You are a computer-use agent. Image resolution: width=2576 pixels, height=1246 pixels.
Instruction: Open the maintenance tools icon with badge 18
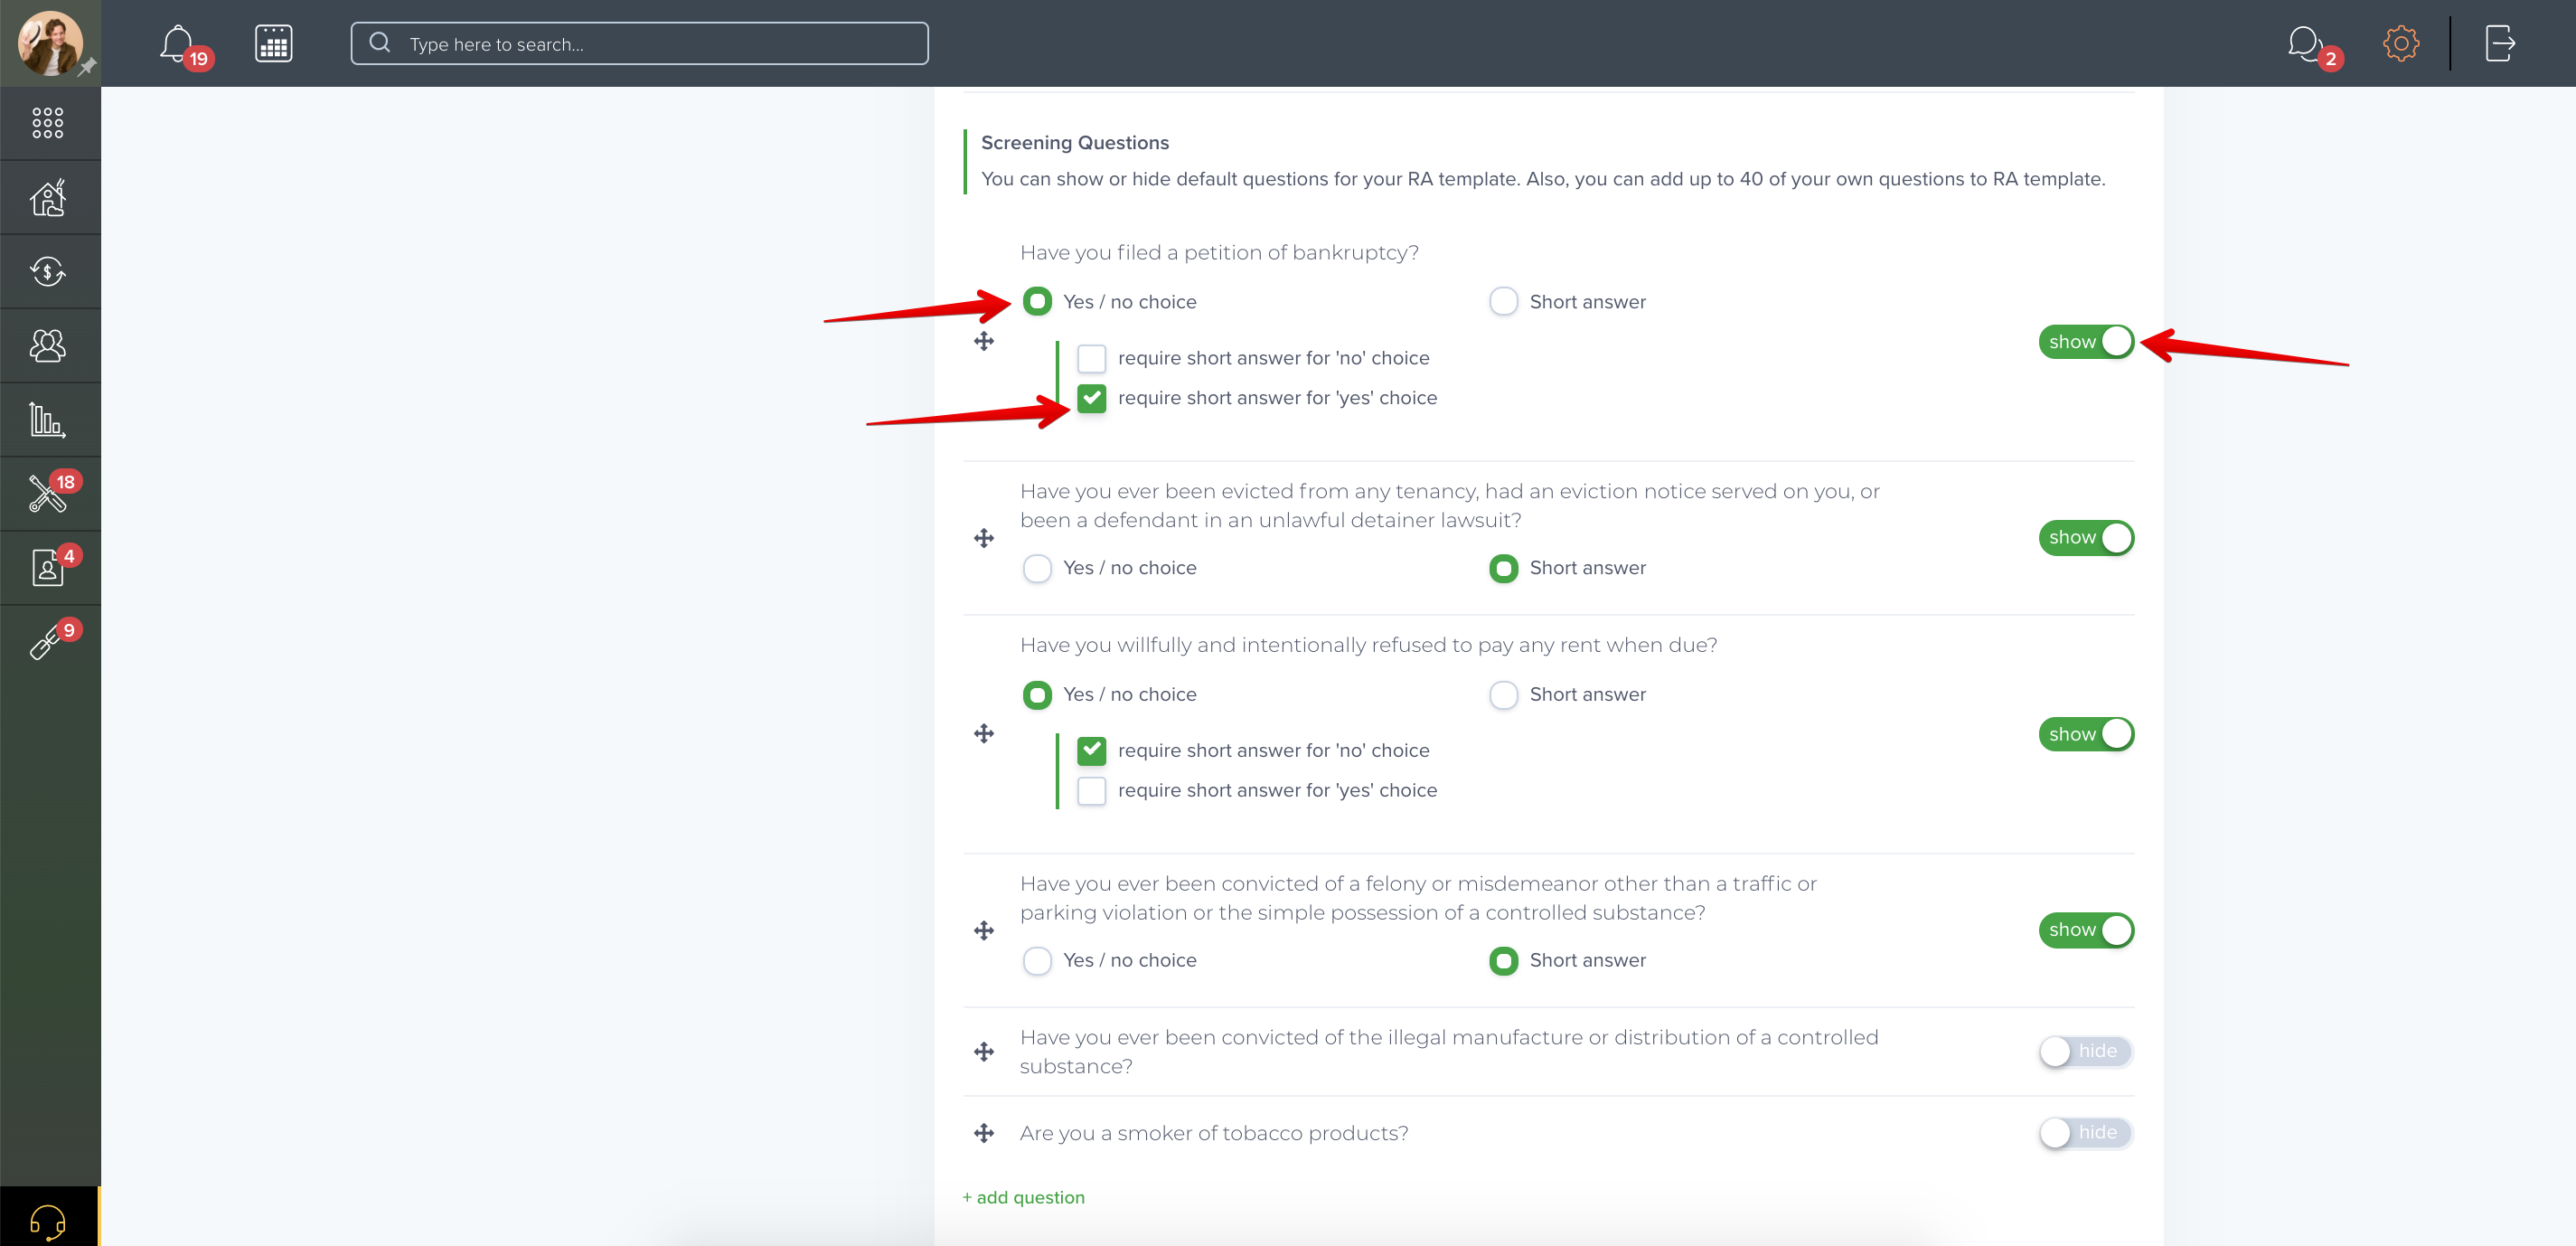pyautogui.click(x=48, y=493)
